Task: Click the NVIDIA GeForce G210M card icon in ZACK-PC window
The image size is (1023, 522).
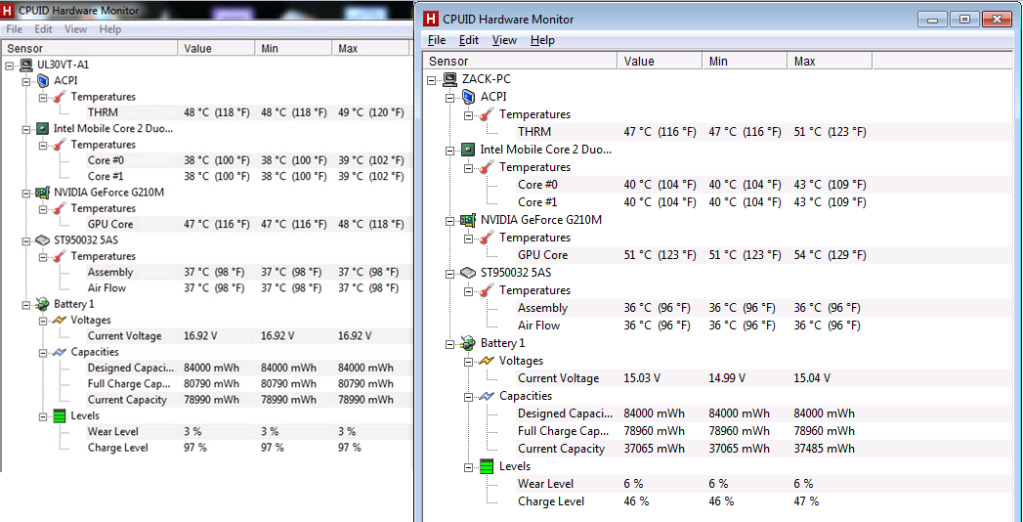Action: [468, 220]
